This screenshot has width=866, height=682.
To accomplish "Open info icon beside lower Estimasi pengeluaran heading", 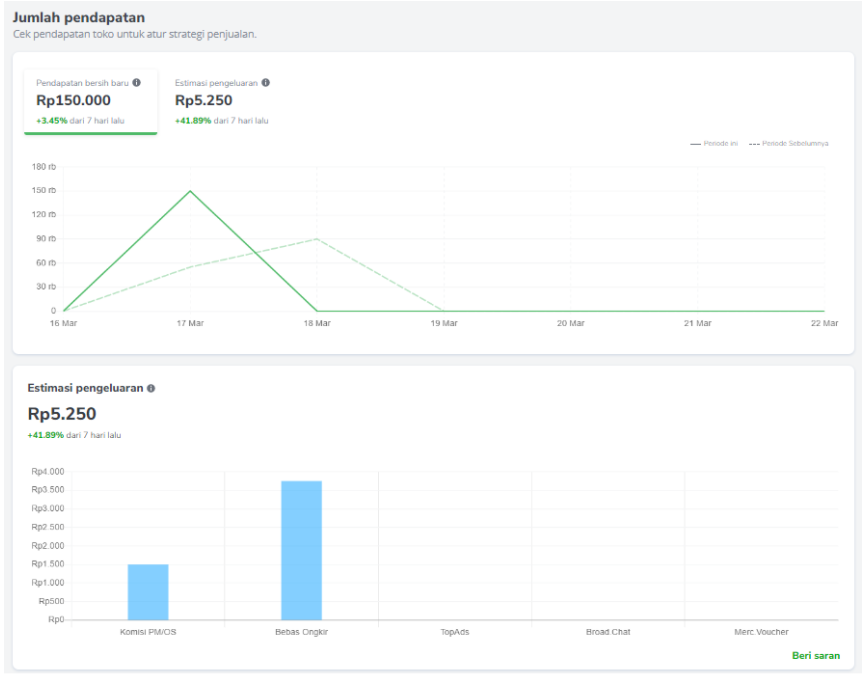I will [x=151, y=388].
